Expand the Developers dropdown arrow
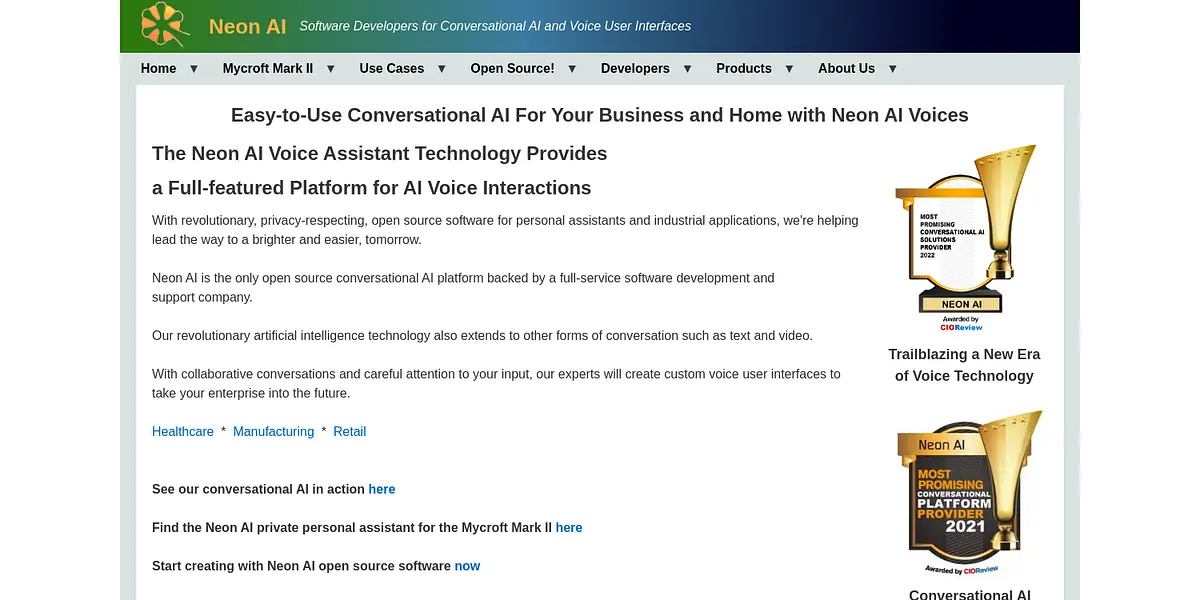 coord(688,69)
